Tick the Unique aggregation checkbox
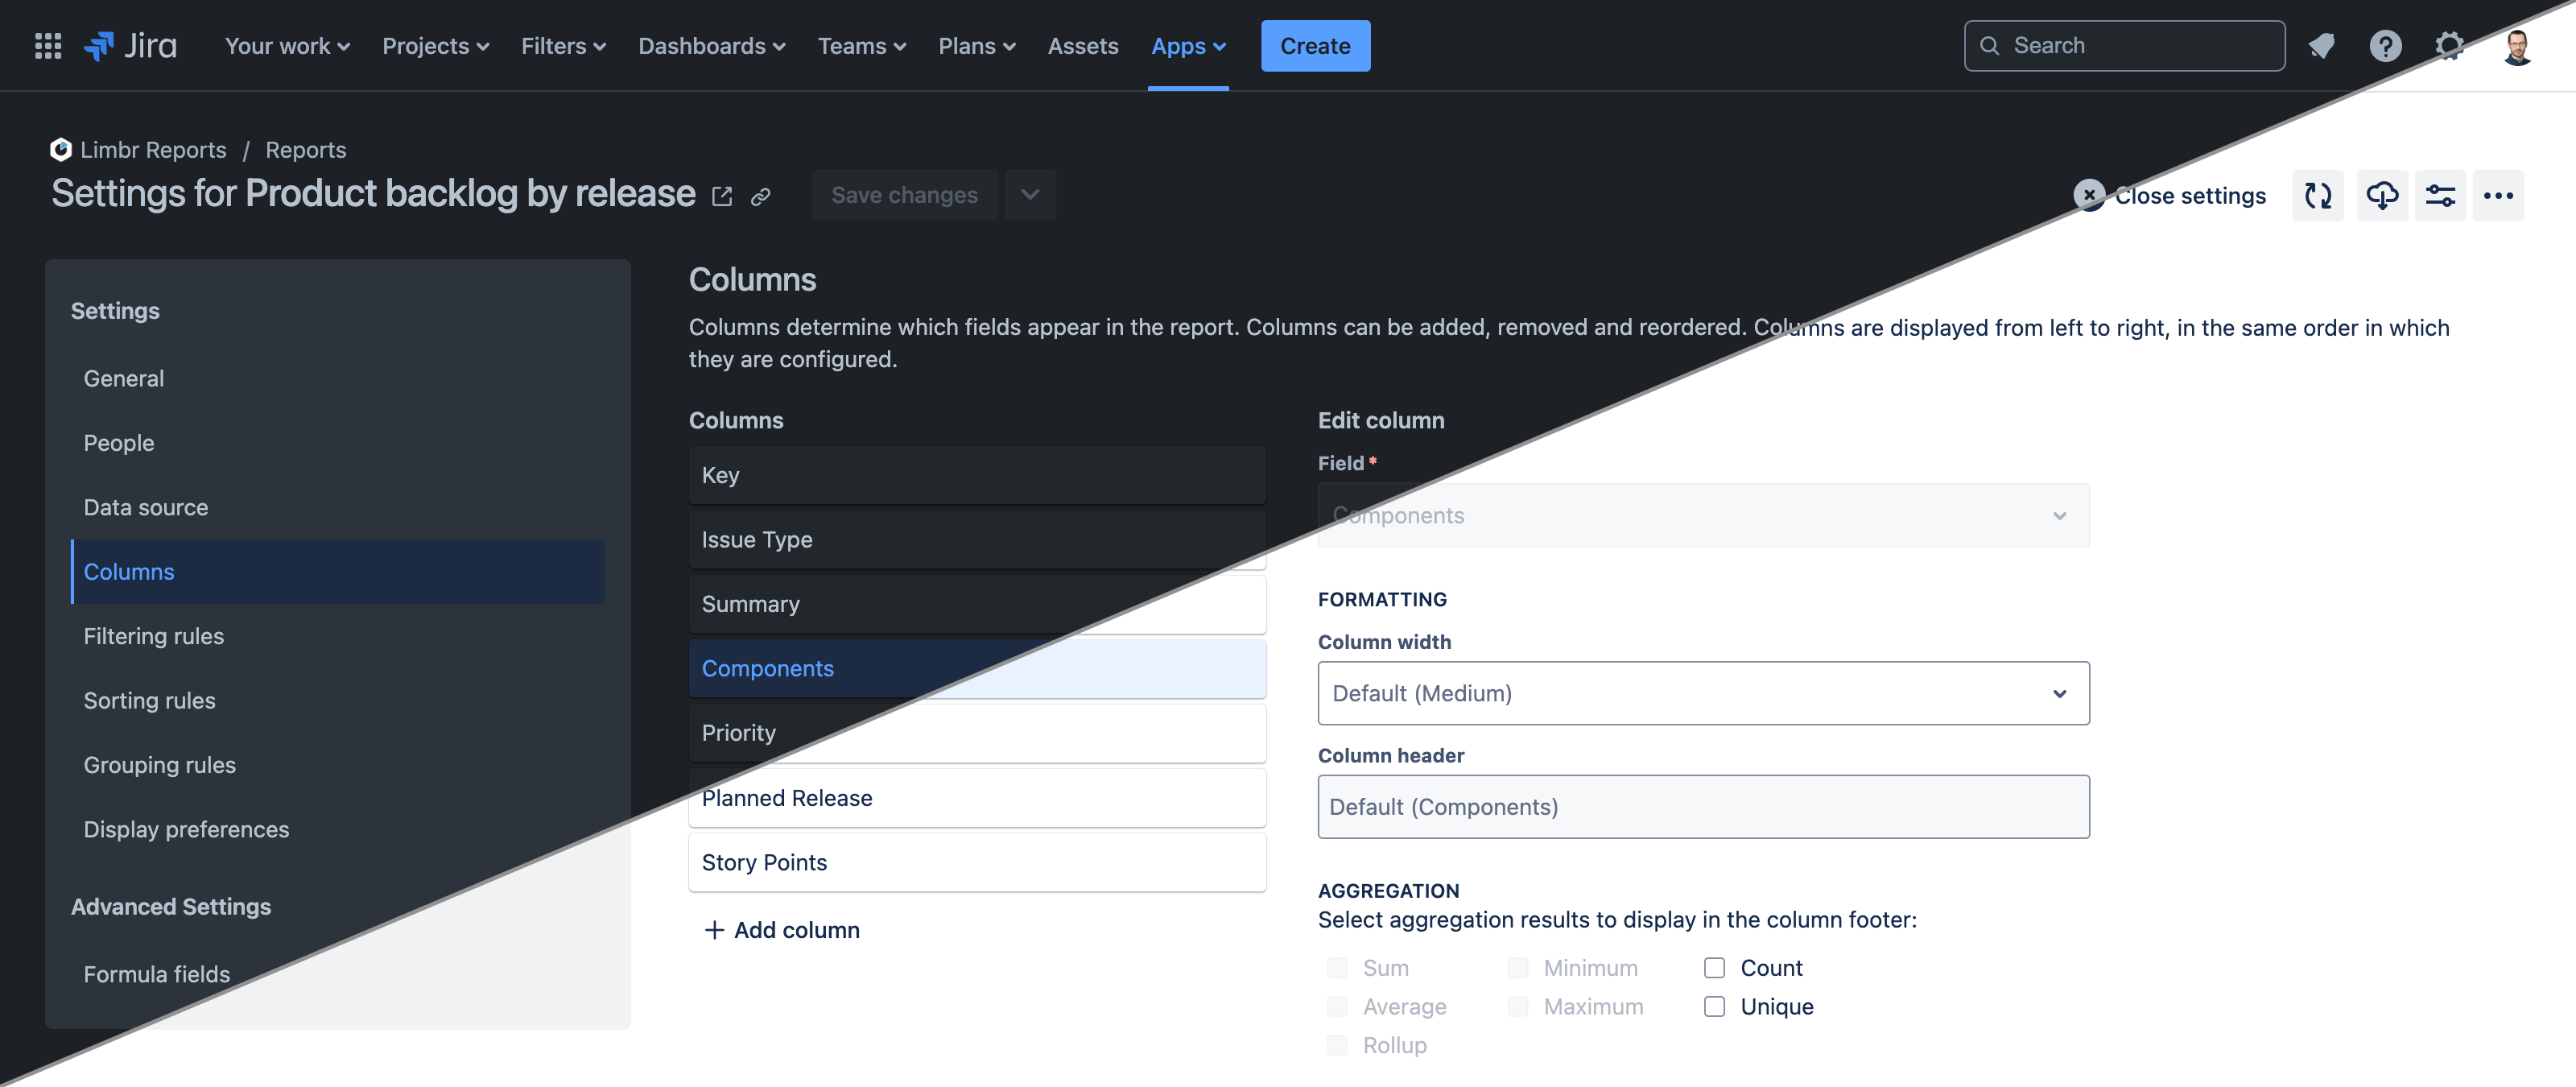 click(1714, 1006)
